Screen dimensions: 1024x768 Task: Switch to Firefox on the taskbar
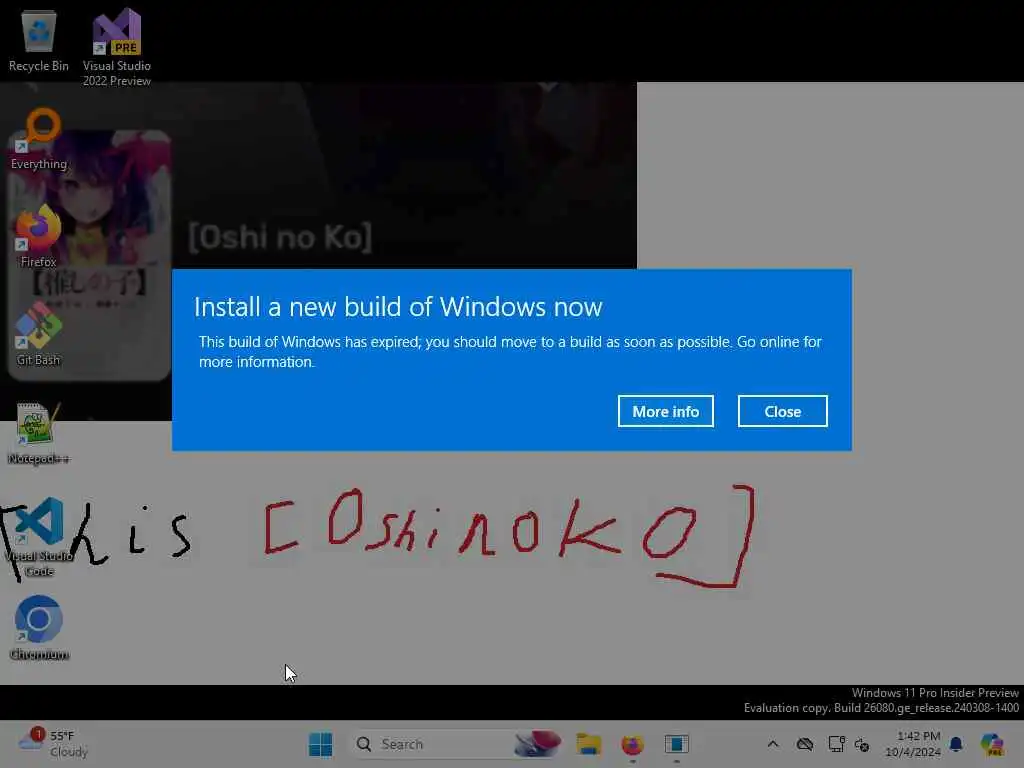(632, 744)
